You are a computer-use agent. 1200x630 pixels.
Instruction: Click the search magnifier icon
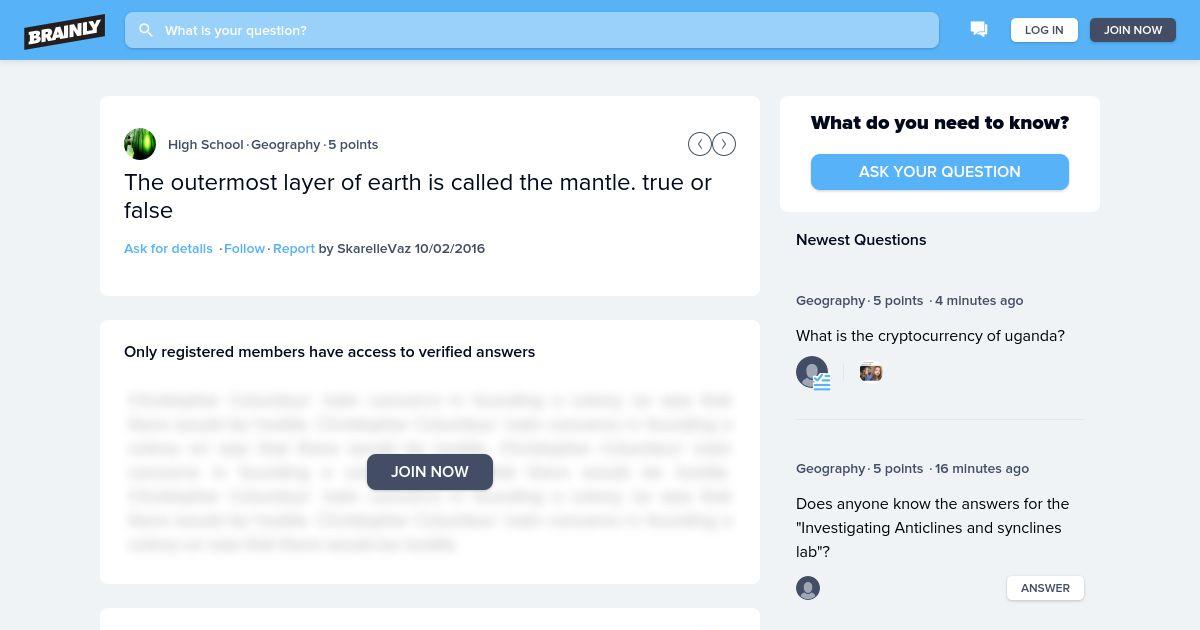146,30
